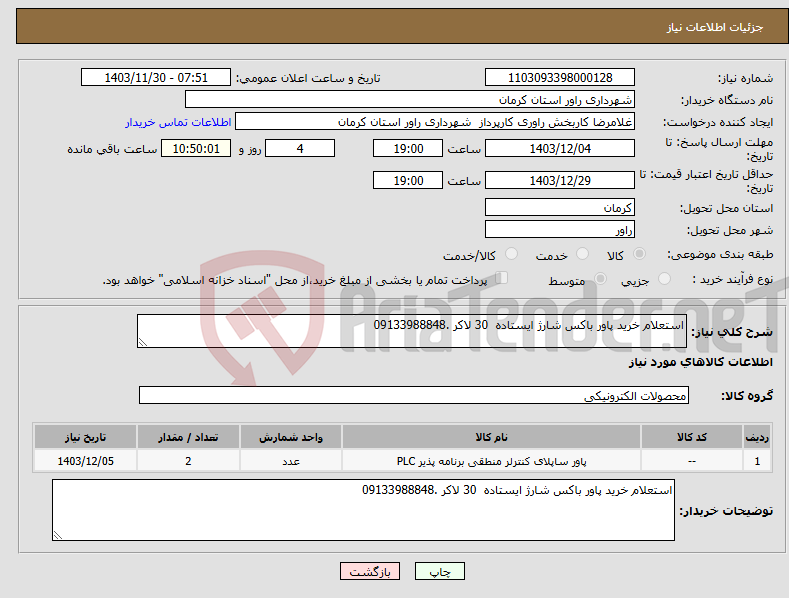Click the request creator field غلامرضا کاربخش
The height and width of the screenshot is (598, 789).
[x=435, y=122]
